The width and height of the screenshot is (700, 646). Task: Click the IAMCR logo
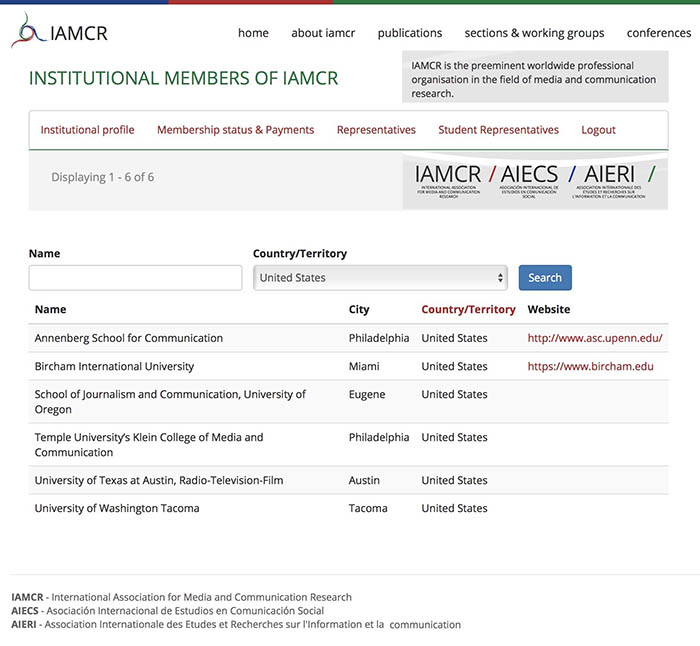(59, 31)
